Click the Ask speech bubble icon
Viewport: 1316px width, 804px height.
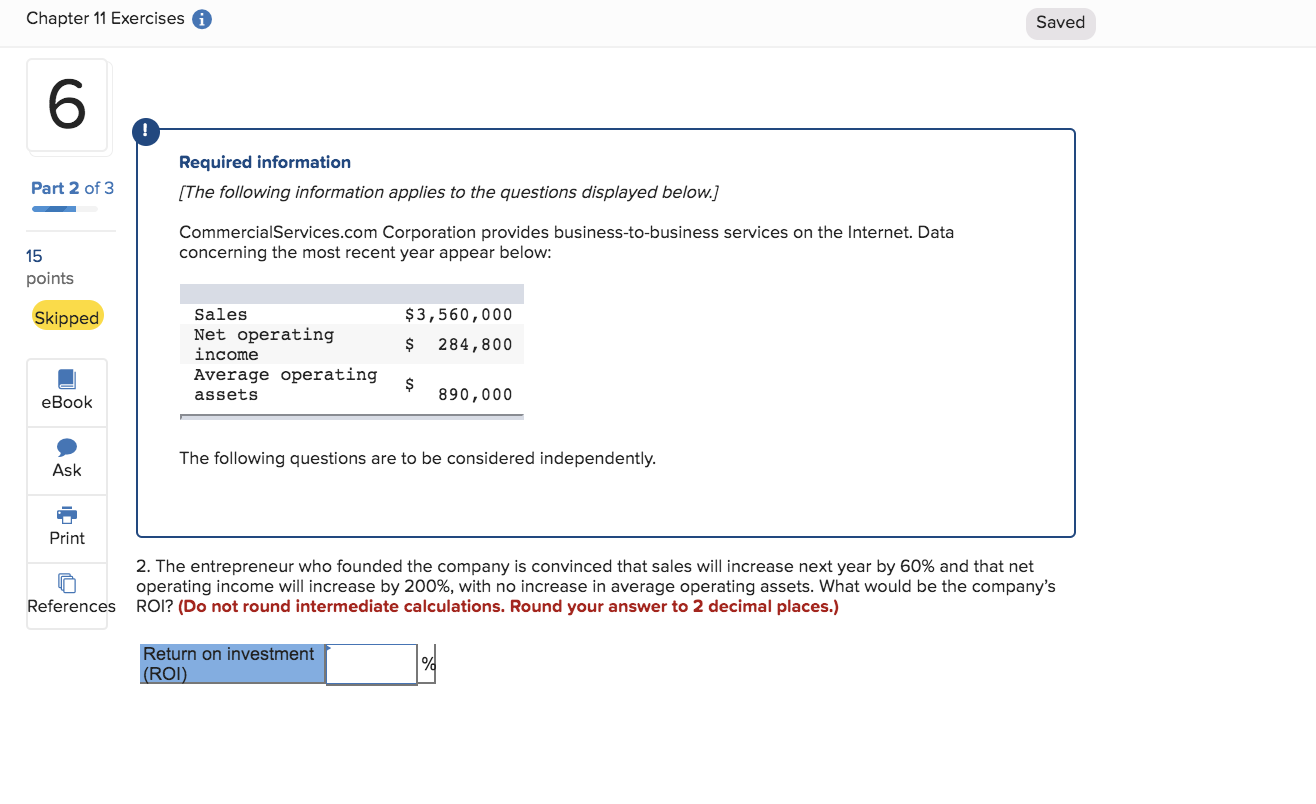point(67,446)
